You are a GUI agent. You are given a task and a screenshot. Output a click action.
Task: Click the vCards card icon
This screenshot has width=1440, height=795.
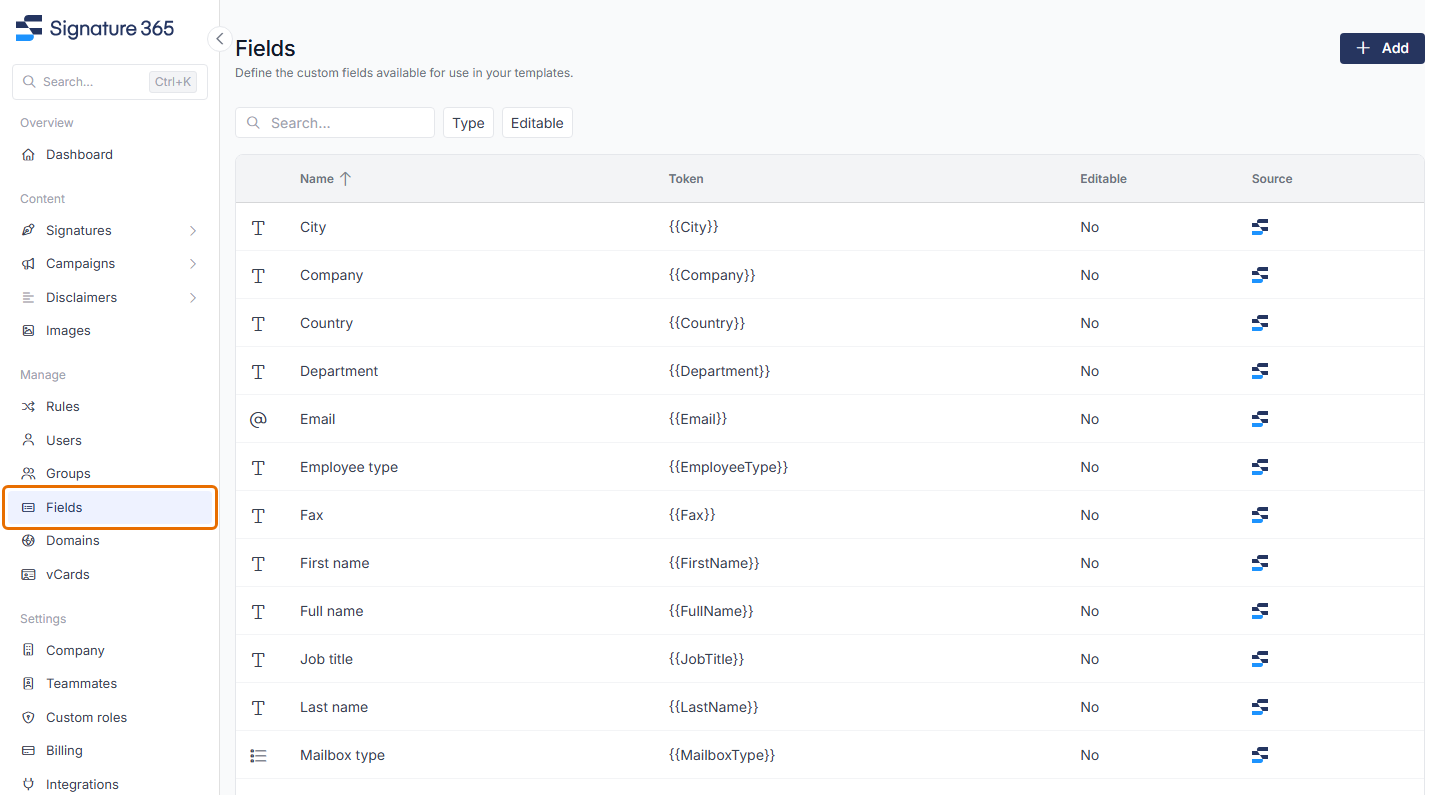(28, 575)
